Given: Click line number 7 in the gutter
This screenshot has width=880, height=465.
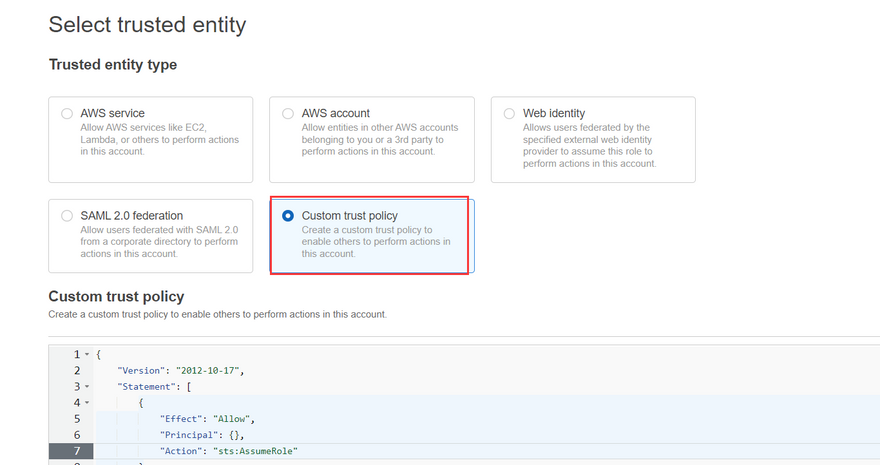Looking at the screenshot, I should click(x=77, y=451).
